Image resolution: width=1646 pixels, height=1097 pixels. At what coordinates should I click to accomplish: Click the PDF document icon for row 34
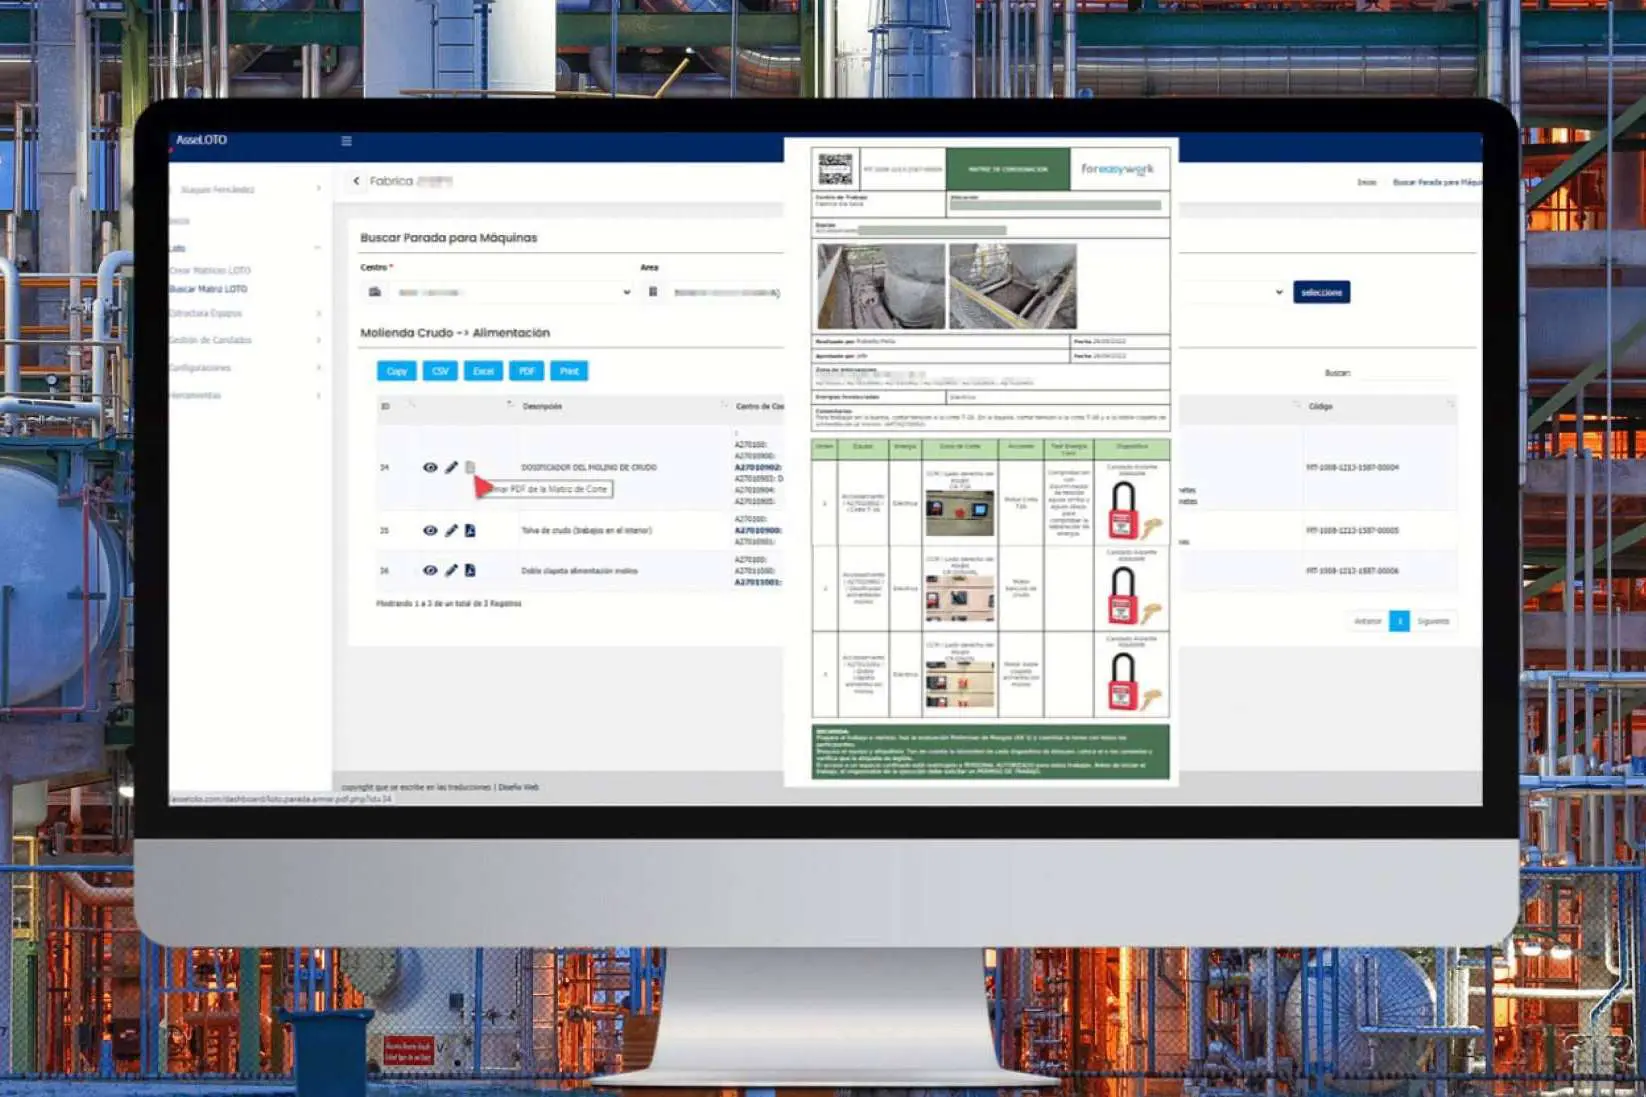pos(470,467)
